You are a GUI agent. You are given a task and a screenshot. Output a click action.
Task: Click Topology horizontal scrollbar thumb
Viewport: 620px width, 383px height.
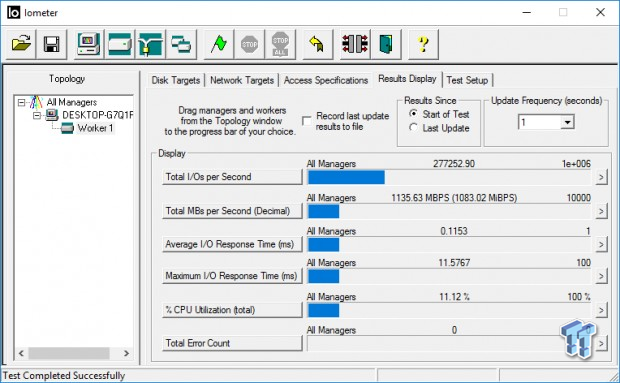[x=69, y=353]
